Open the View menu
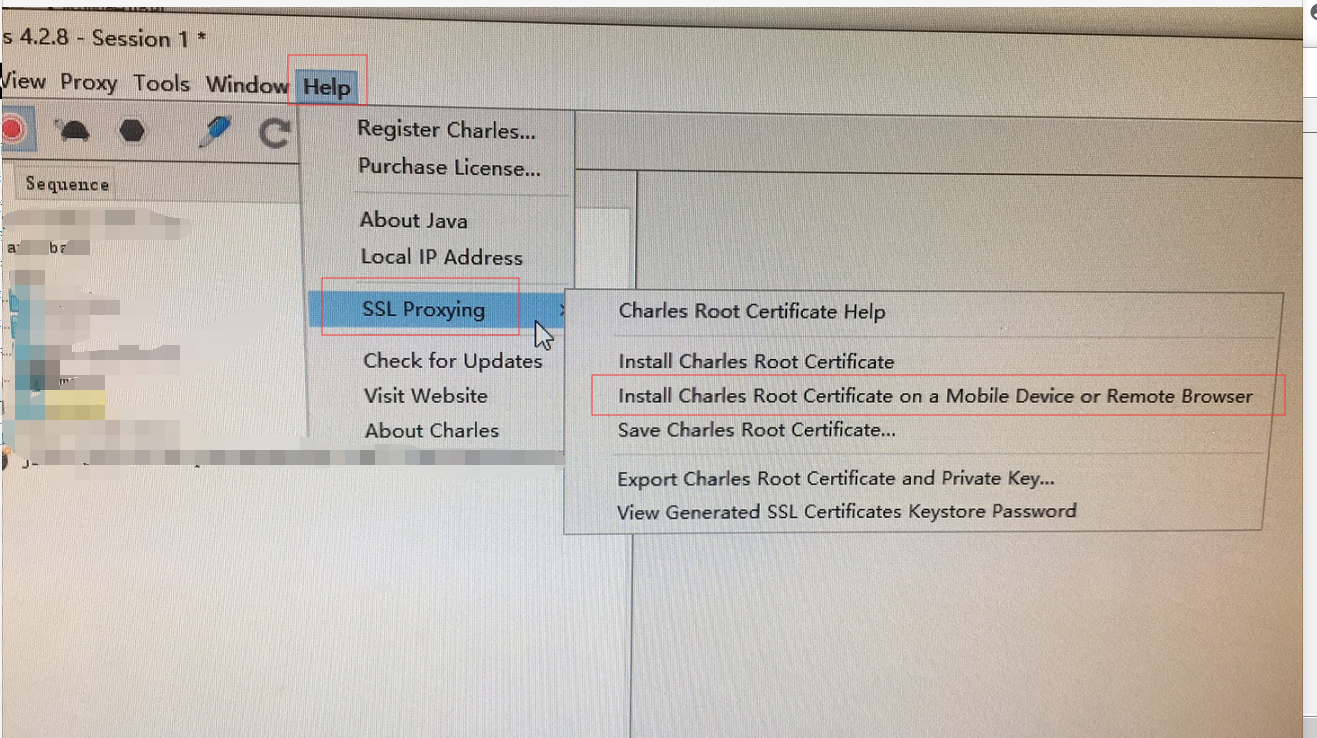 pyautogui.click(x=23, y=81)
